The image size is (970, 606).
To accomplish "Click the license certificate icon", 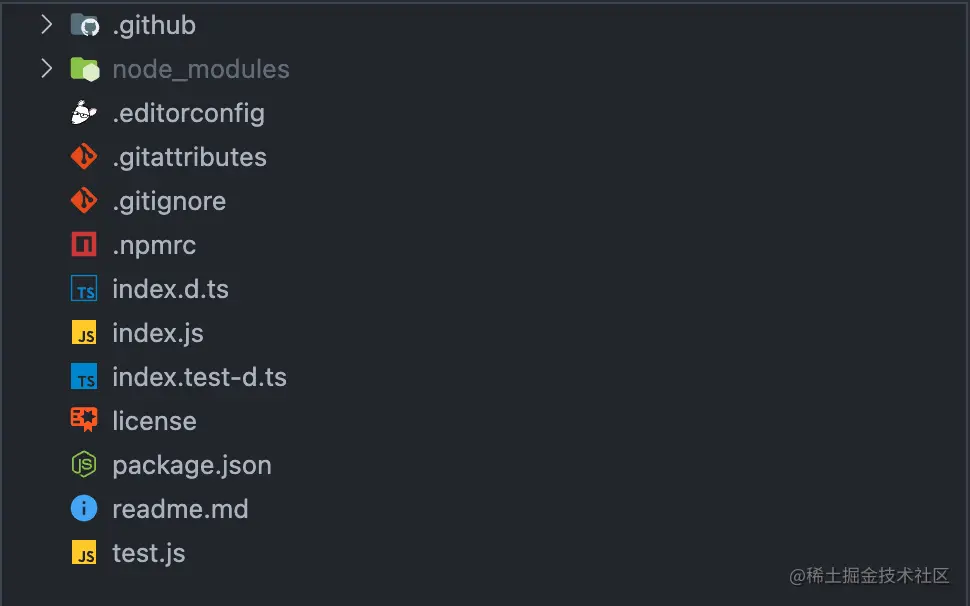I will pos(84,421).
